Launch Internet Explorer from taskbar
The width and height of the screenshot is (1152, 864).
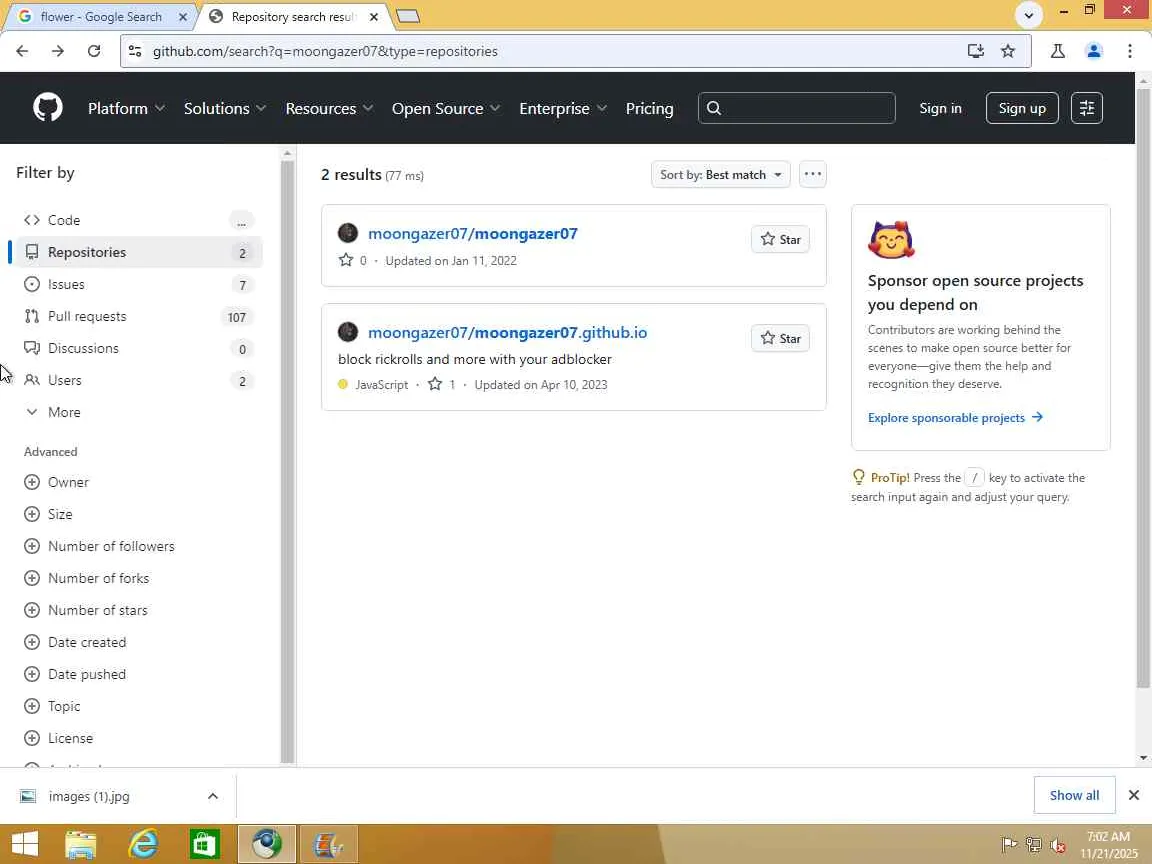point(143,844)
